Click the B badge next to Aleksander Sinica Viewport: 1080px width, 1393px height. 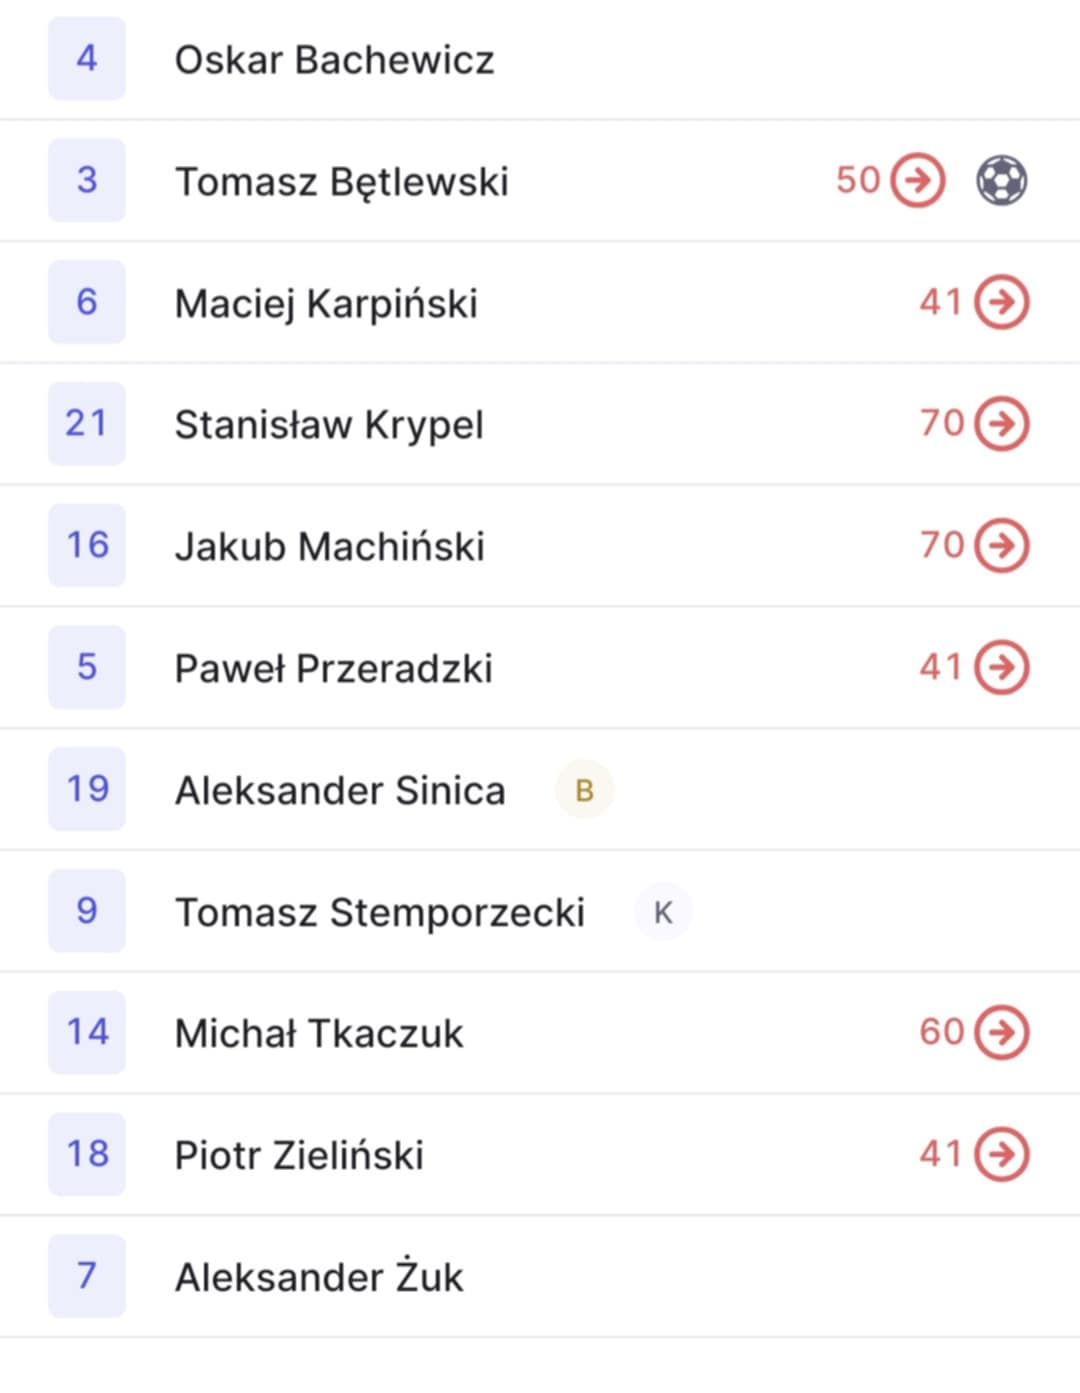tap(584, 790)
